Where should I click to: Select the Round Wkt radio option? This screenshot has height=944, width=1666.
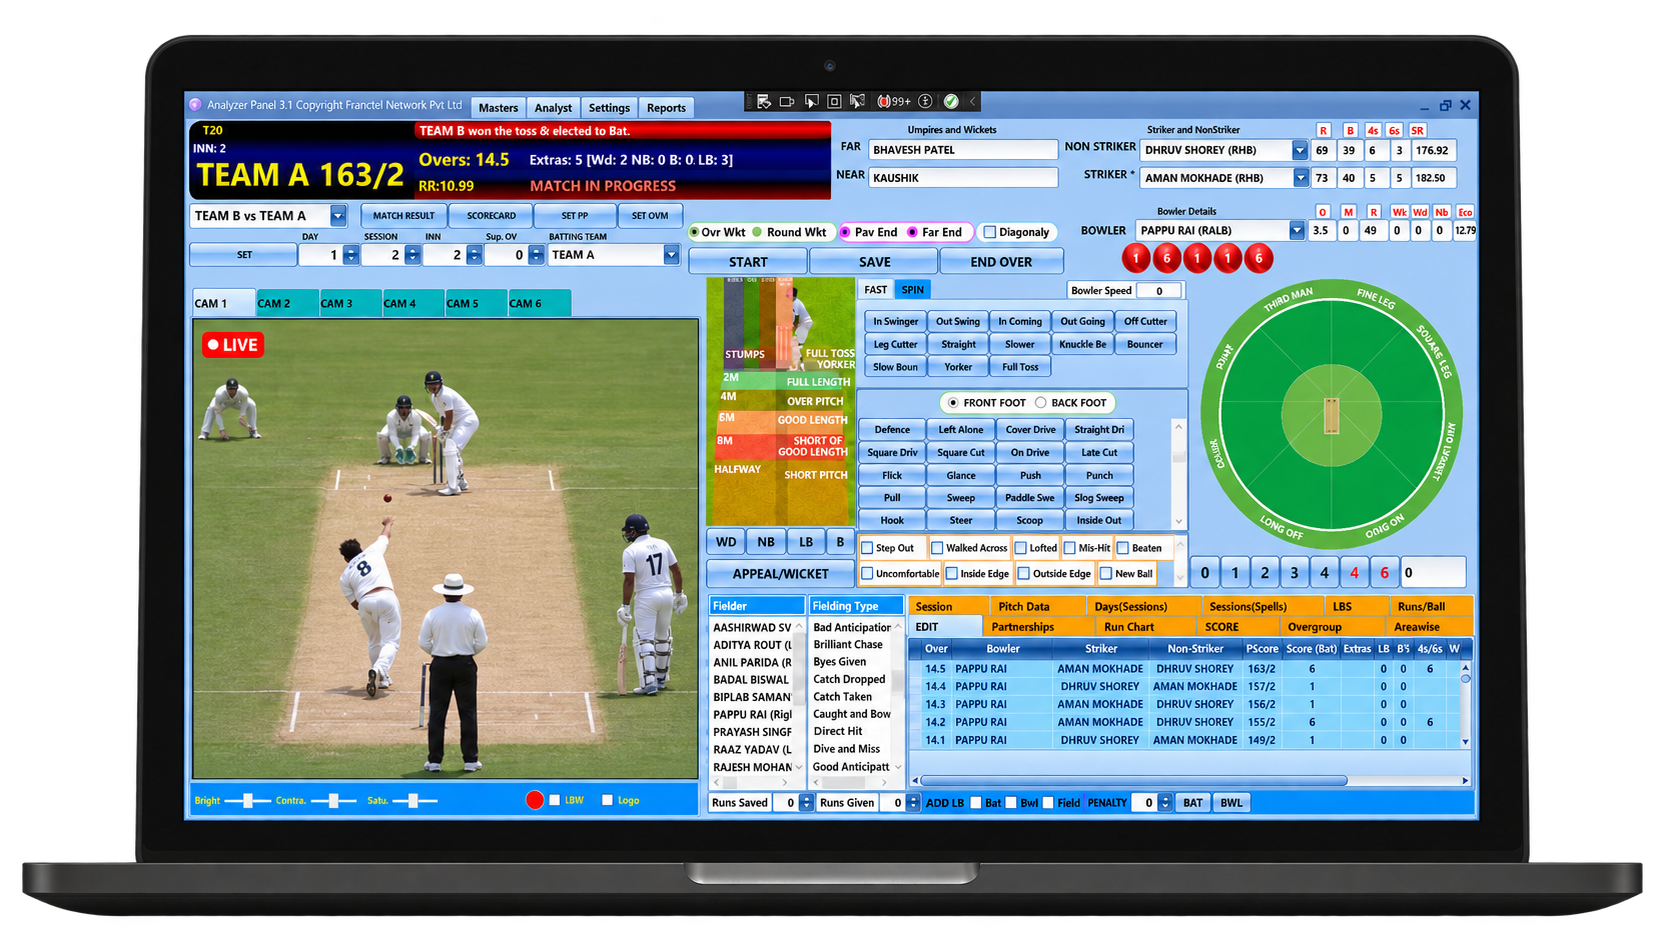pyautogui.click(x=758, y=232)
